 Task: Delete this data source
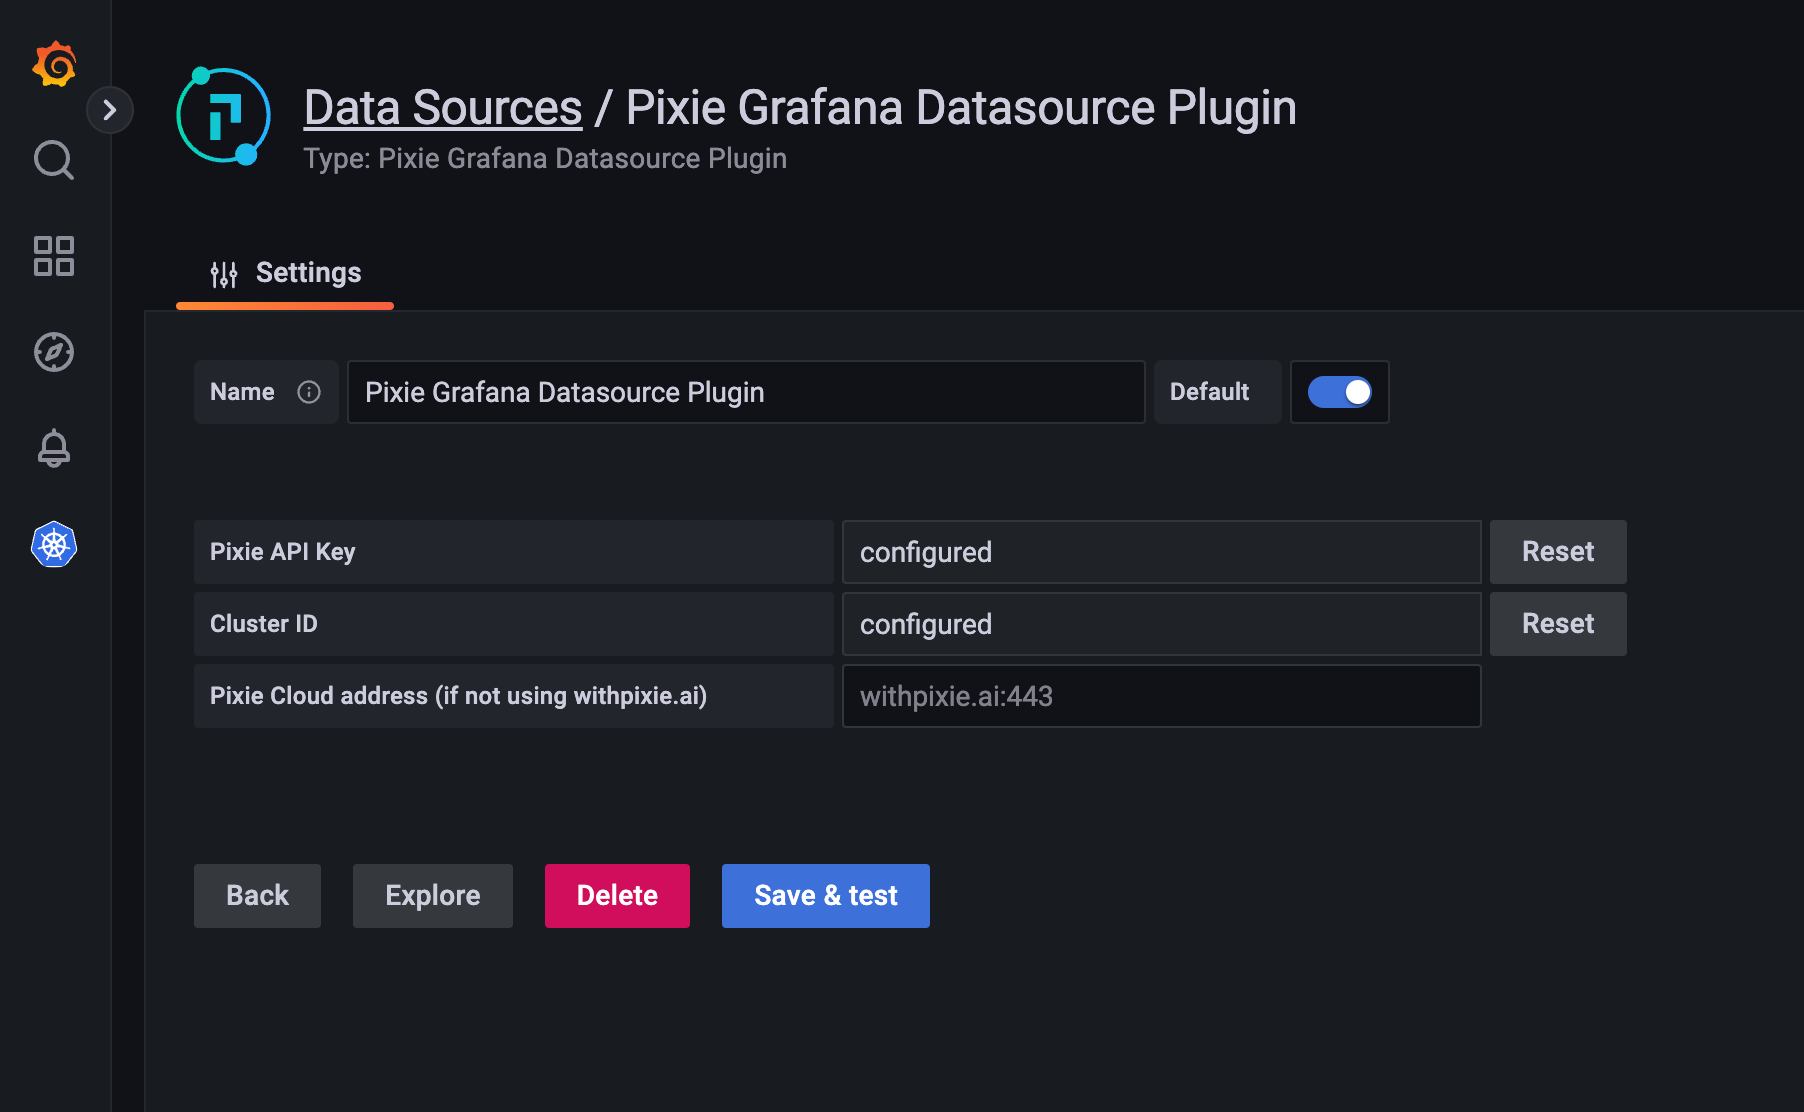click(x=617, y=896)
